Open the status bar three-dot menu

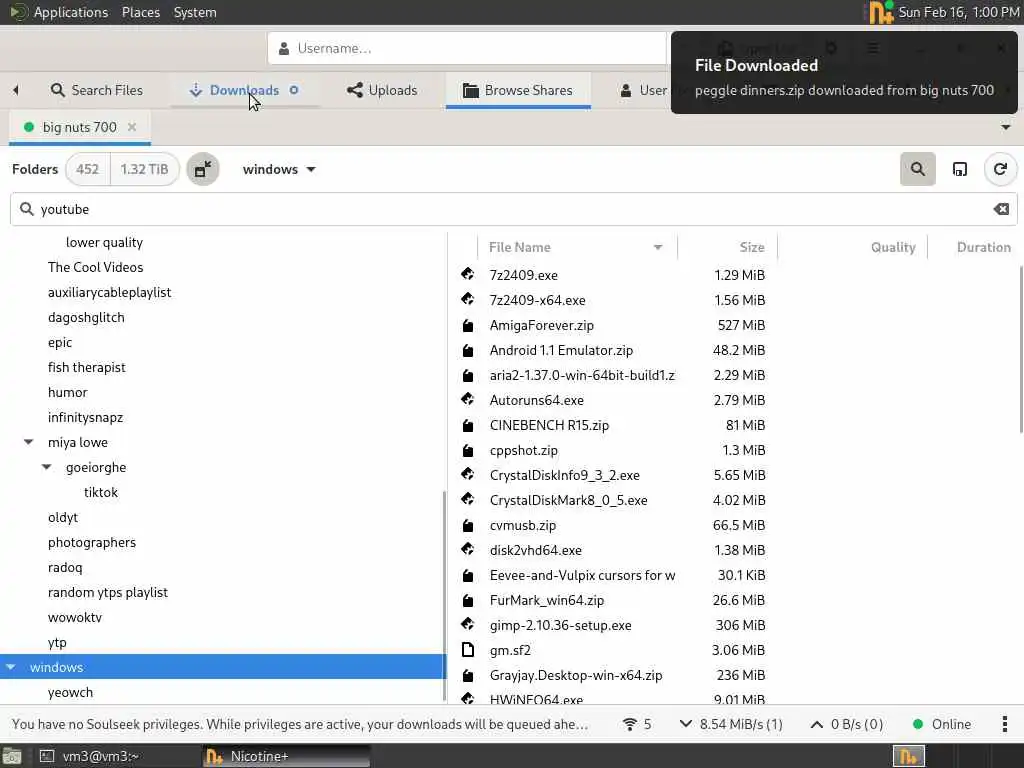1004,724
